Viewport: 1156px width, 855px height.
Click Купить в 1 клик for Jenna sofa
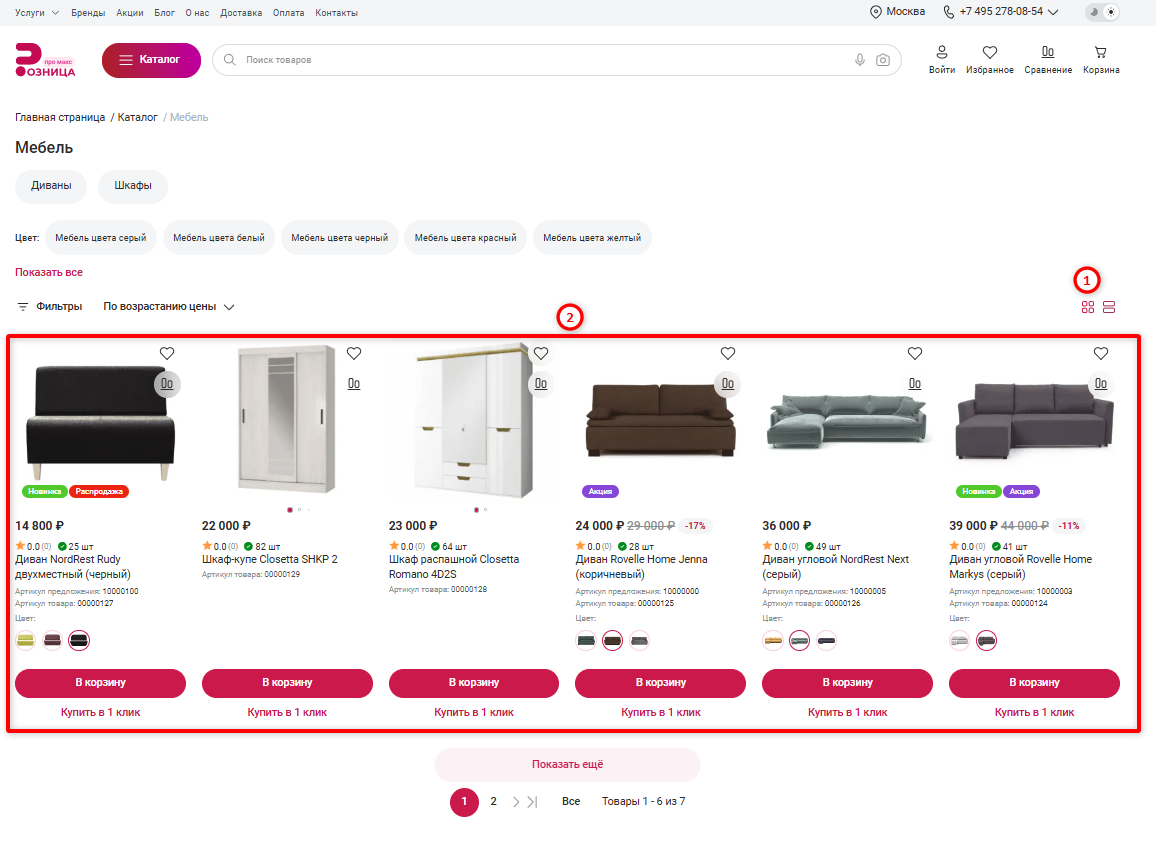click(x=661, y=713)
